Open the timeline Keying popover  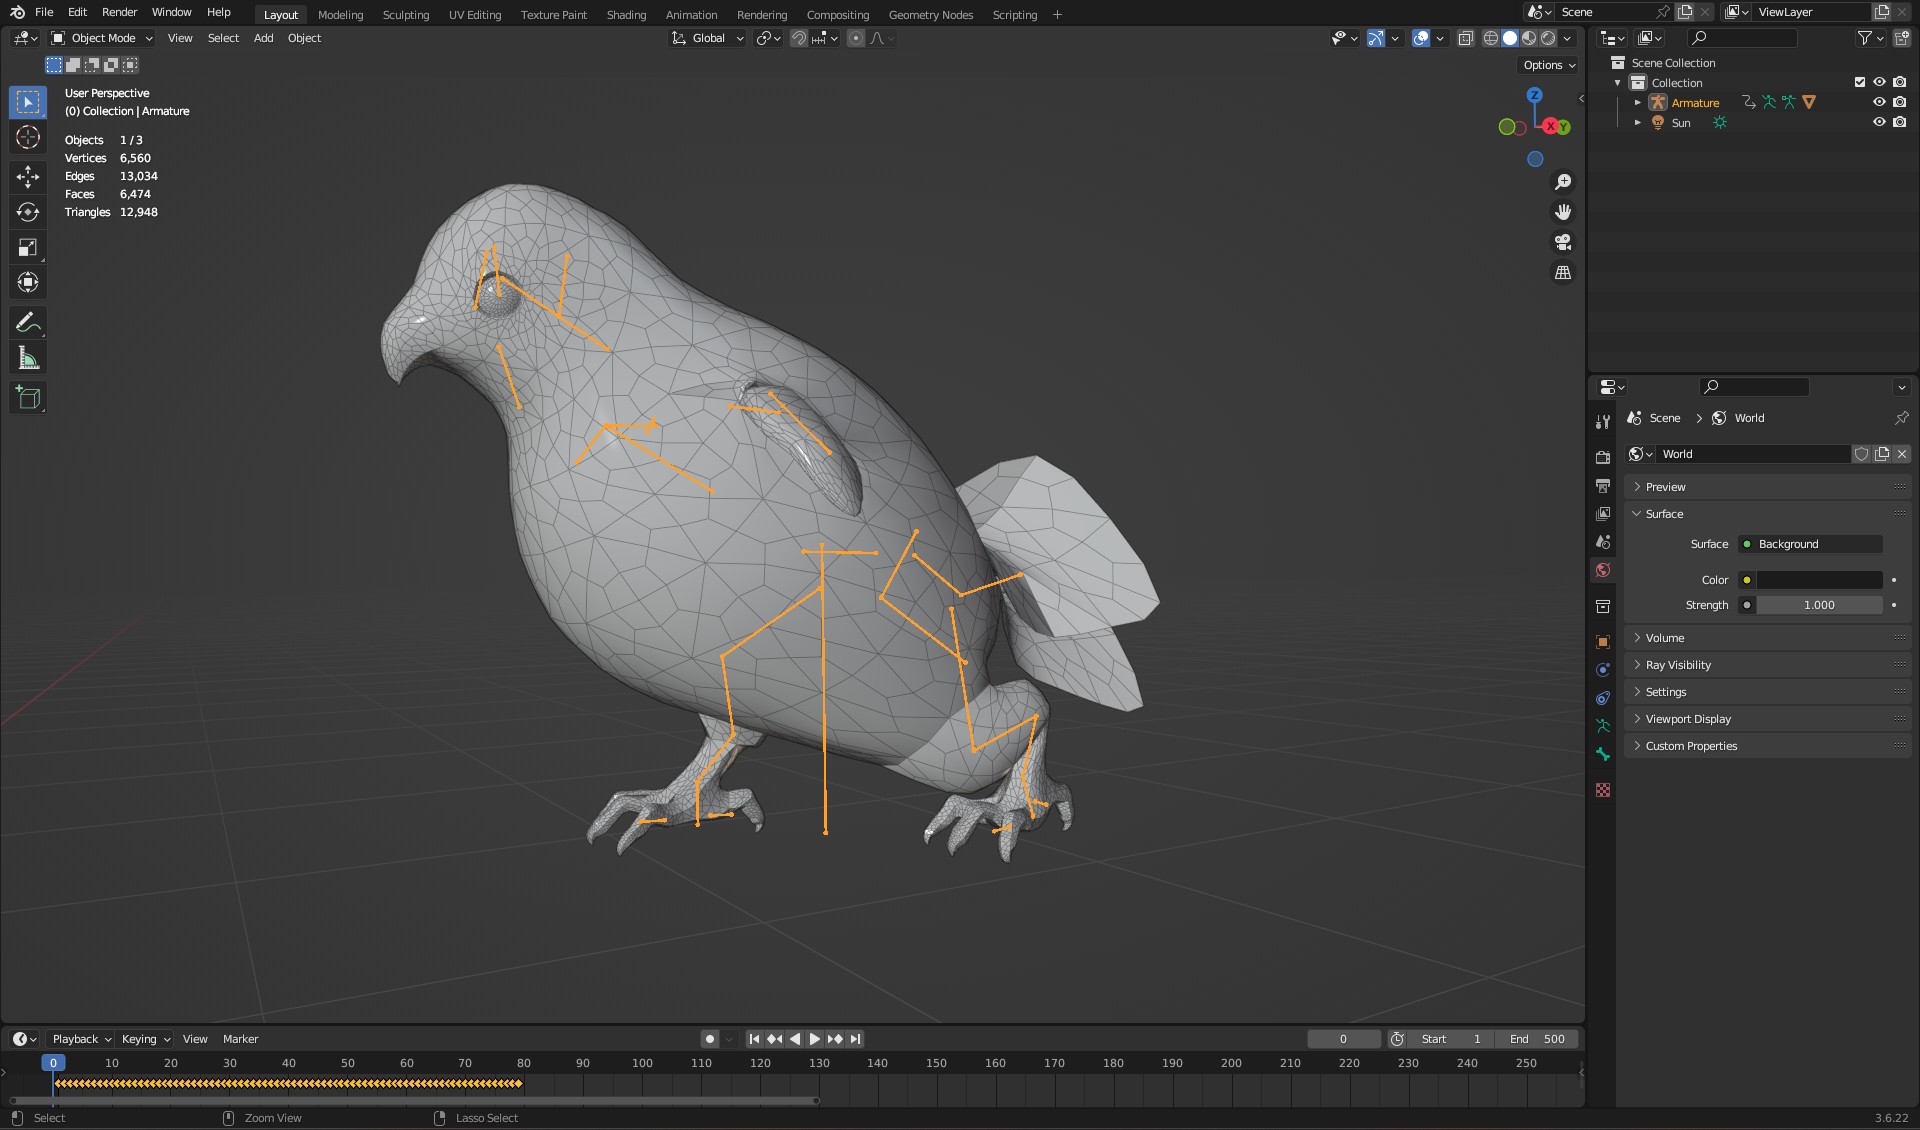[145, 1039]
